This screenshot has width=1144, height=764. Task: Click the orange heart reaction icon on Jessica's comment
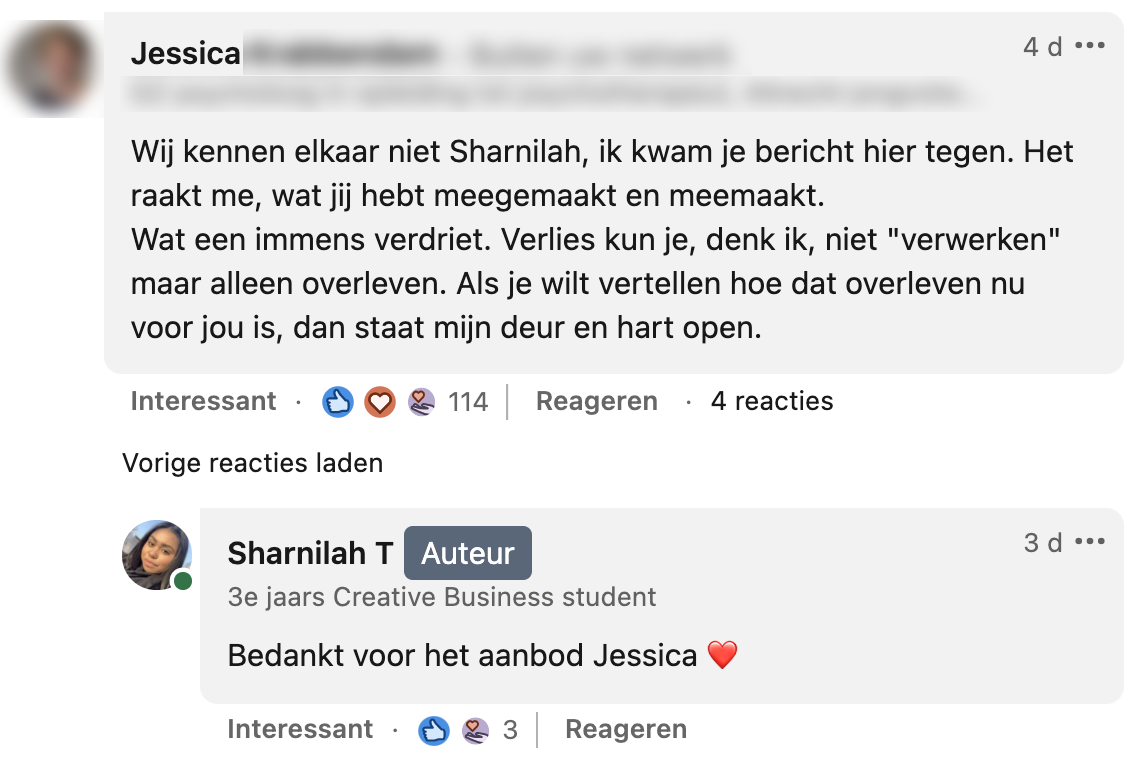point(379,402)
